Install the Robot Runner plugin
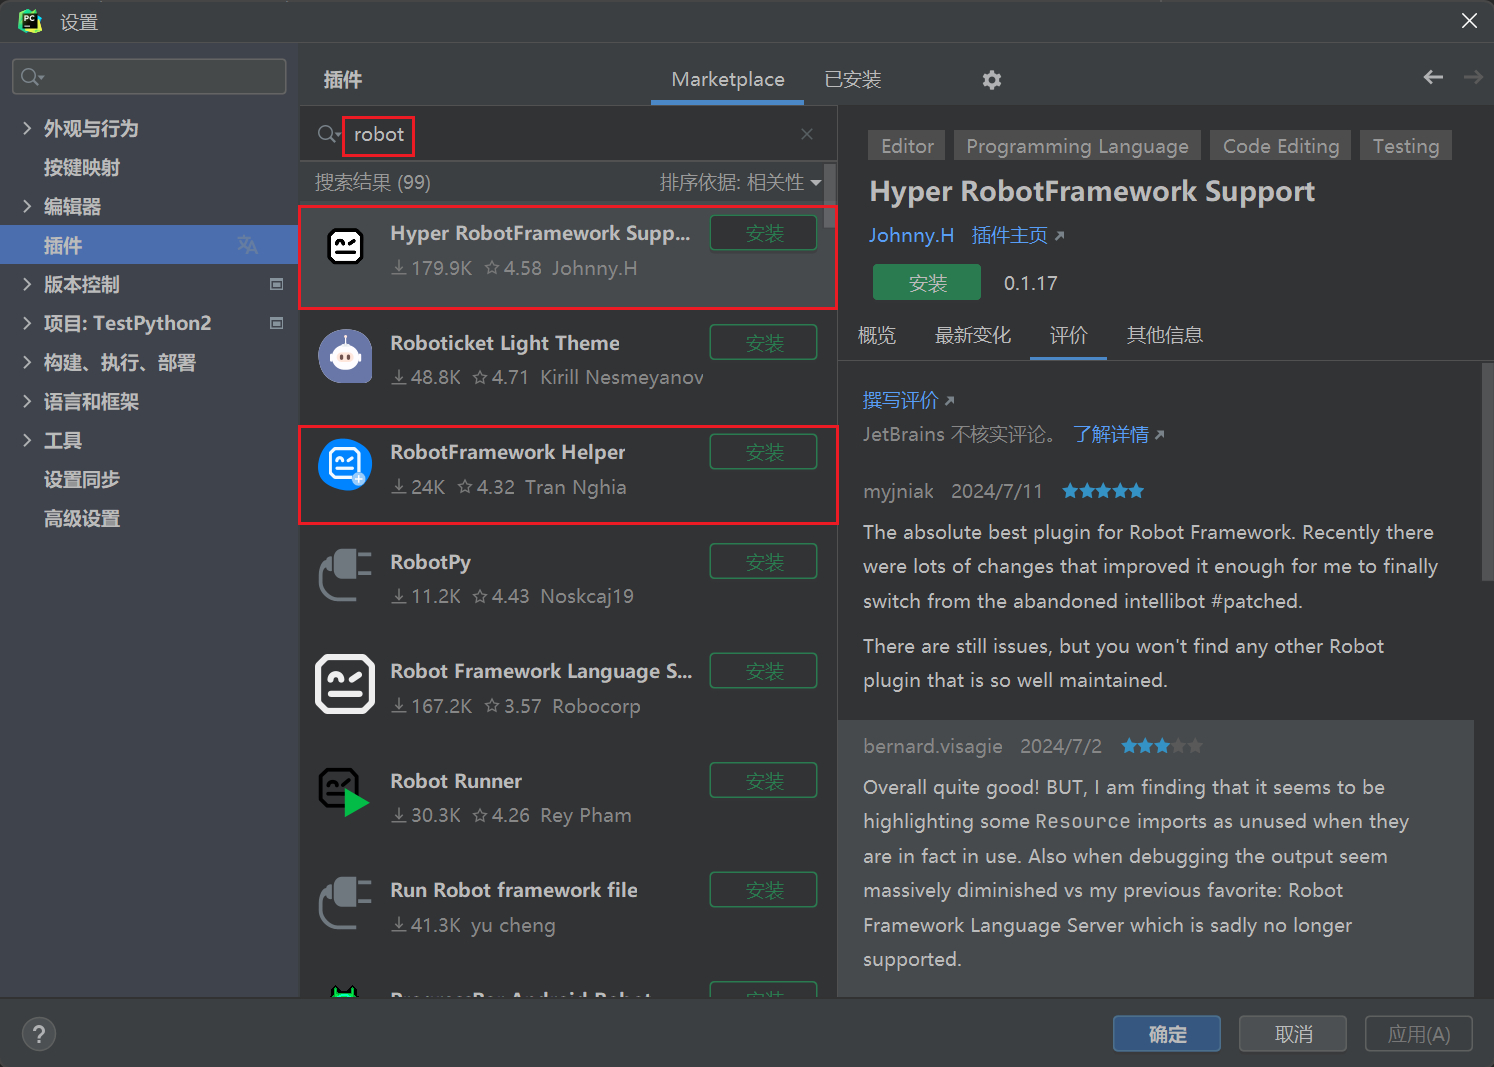1494x1067 pixels. coord(764,781)
